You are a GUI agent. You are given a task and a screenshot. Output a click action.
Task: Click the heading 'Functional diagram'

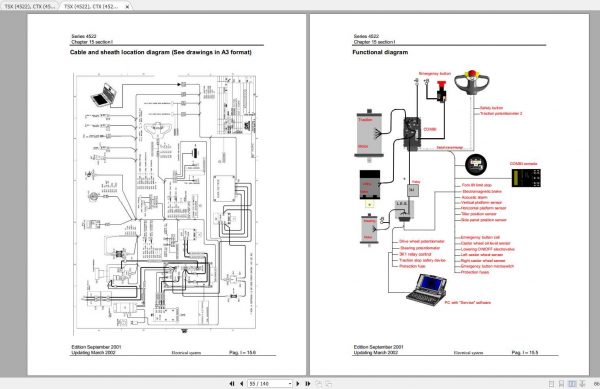point(380,52)
